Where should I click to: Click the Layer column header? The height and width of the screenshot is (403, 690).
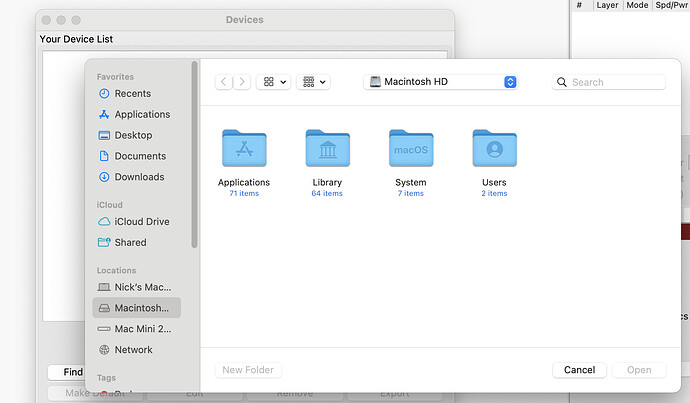(x=607, y=5)
